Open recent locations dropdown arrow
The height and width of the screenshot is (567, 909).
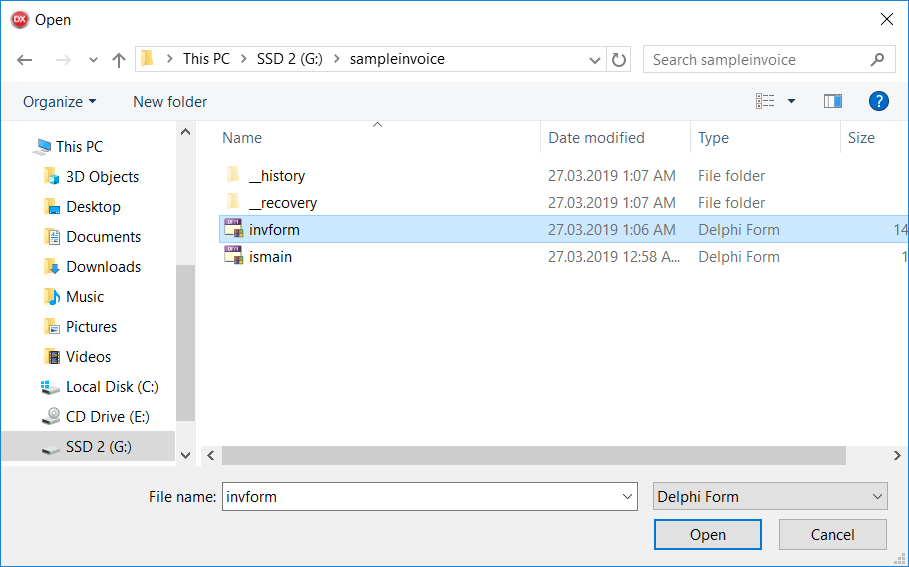point(93,60)
